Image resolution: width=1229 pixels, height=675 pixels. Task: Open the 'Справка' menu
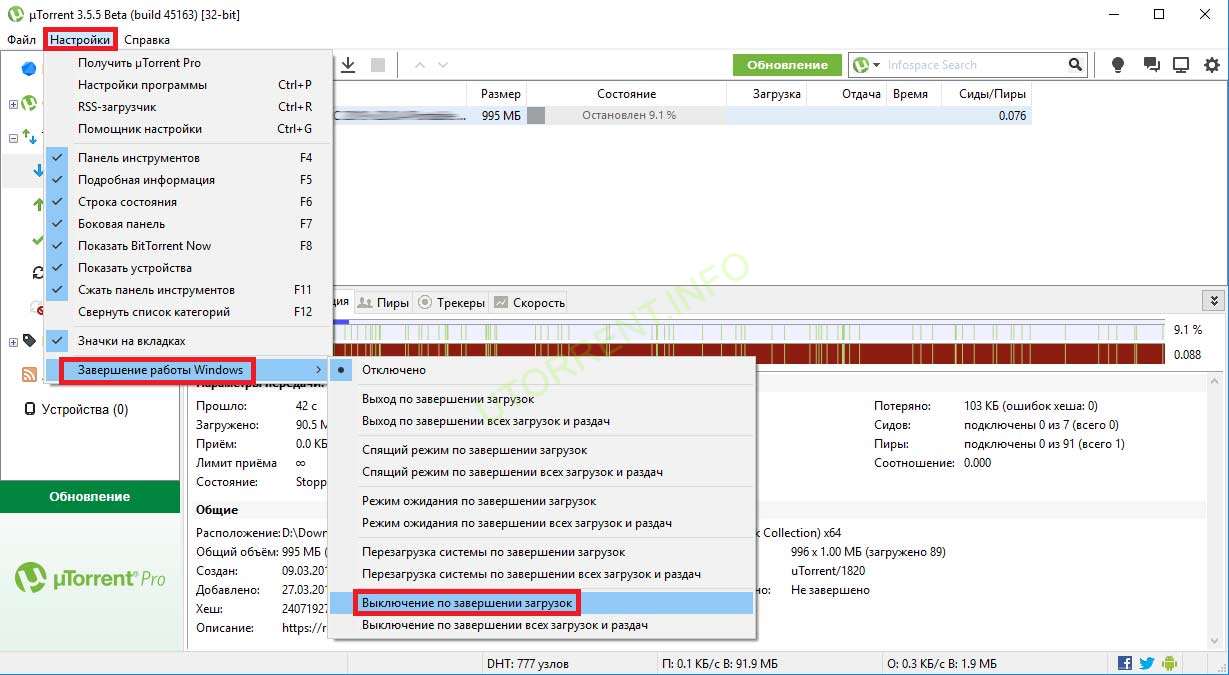point(147,40)
